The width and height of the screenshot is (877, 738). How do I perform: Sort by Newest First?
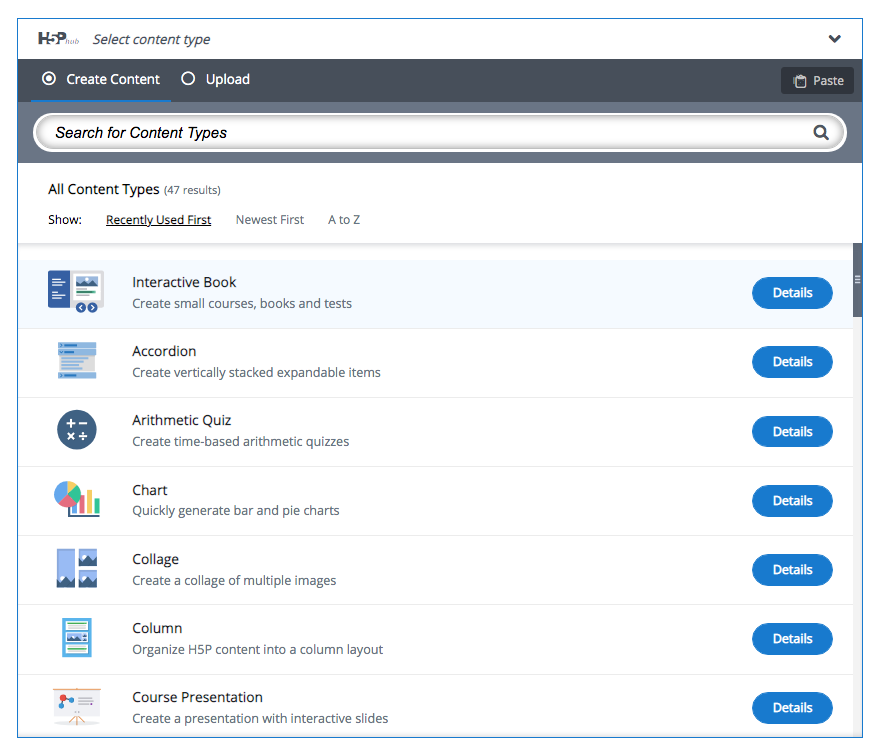coord(270,220)
